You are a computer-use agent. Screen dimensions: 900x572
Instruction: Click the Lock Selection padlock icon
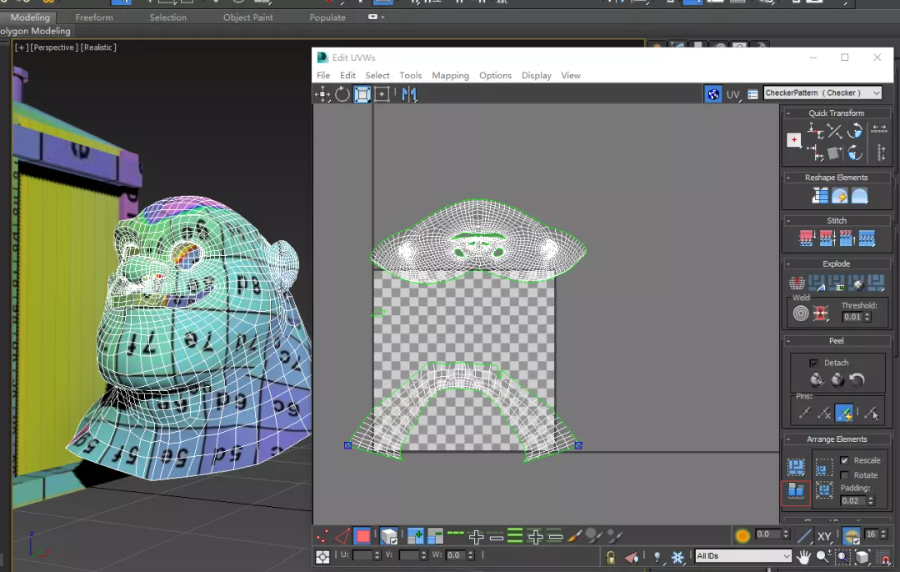click(x=610, y=556)
